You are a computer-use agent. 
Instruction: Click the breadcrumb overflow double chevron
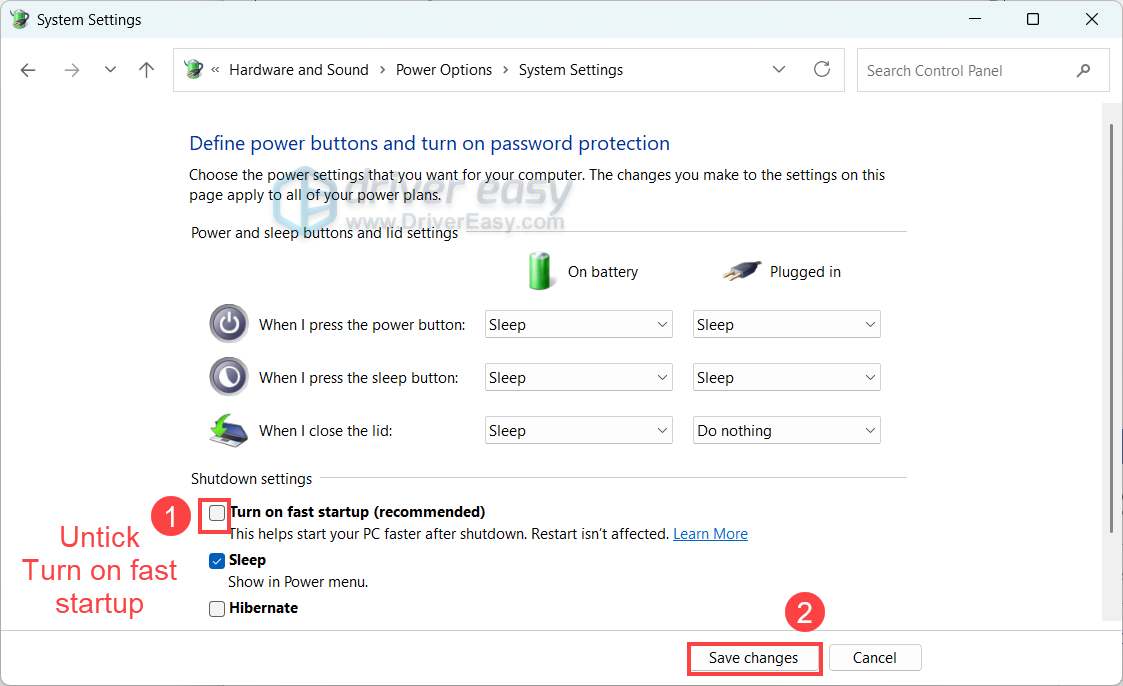coord(215,70)
